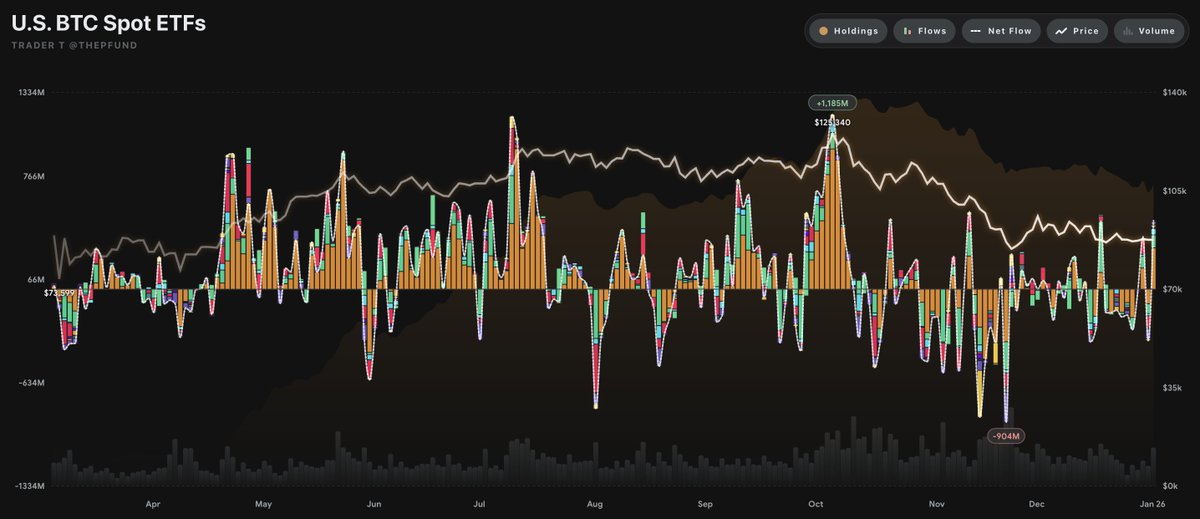Select the -904M peak outflow label
Screen dimensions: 1200x519
(1003, 436)
